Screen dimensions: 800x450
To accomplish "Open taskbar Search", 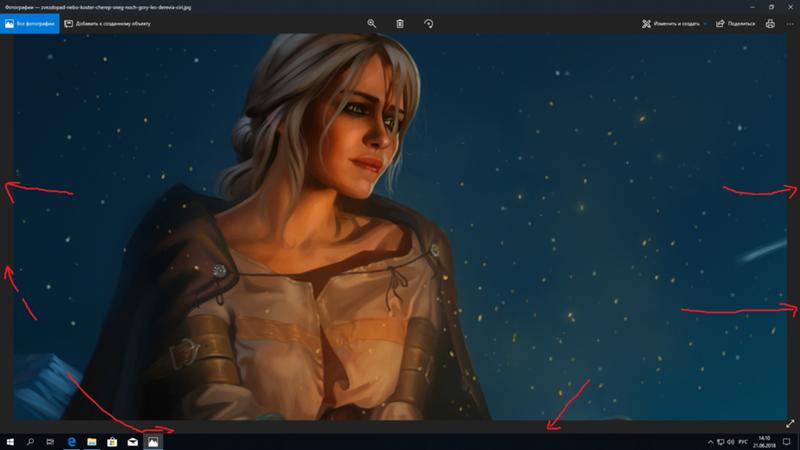I will click(x=30, y=442).
